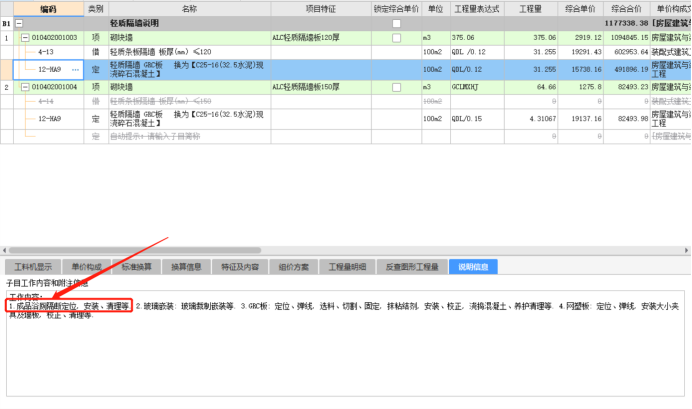The width and height of the screenshot is (692, 409).
Task: Click name cell 轻质条板隔墙 板厚(mm) ≤120
Action: pyautogui.click(x=189, y=52)
